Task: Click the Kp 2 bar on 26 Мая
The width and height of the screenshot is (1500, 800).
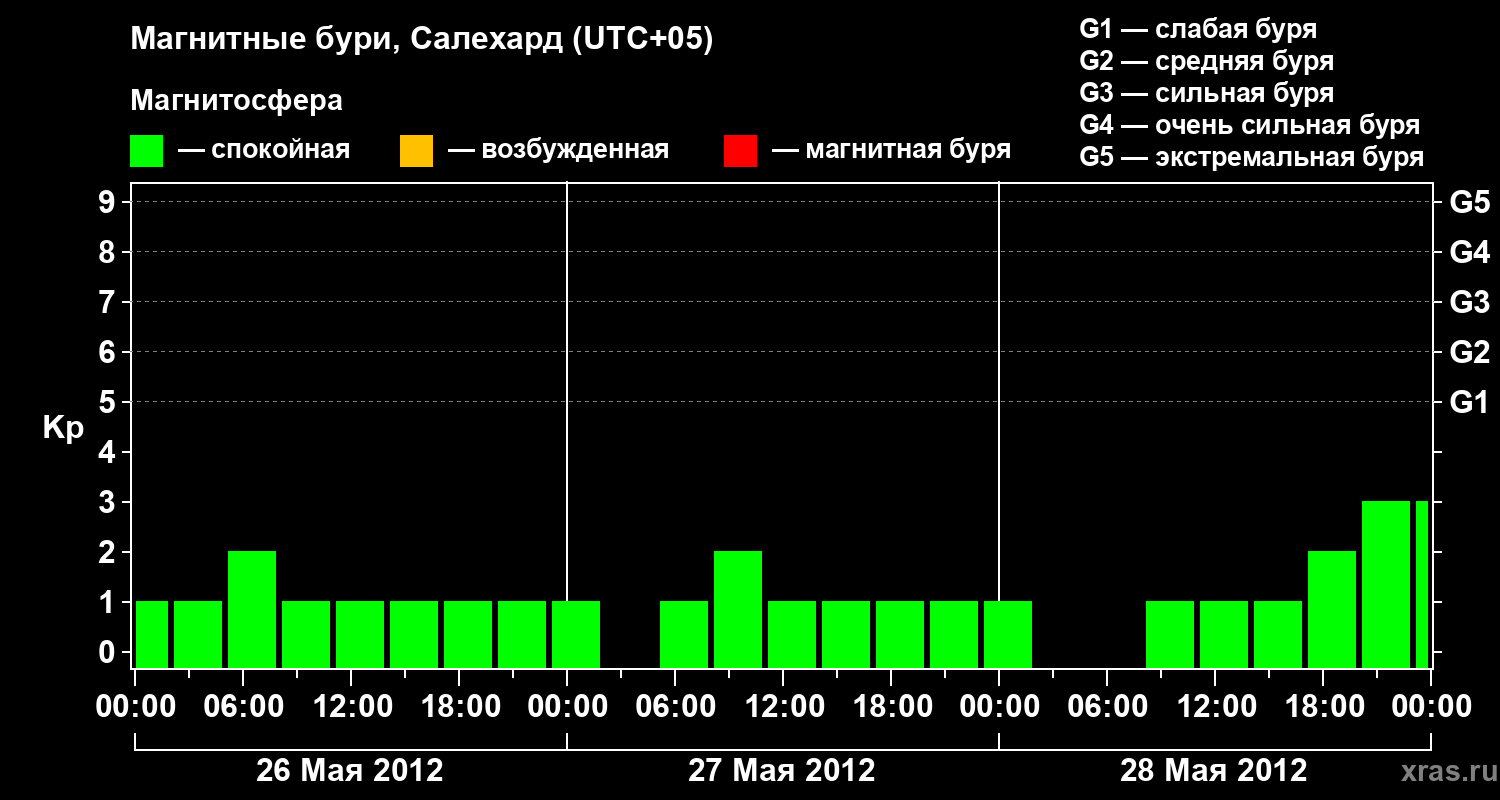Action: pyautogui.click(x=252, y=609)
